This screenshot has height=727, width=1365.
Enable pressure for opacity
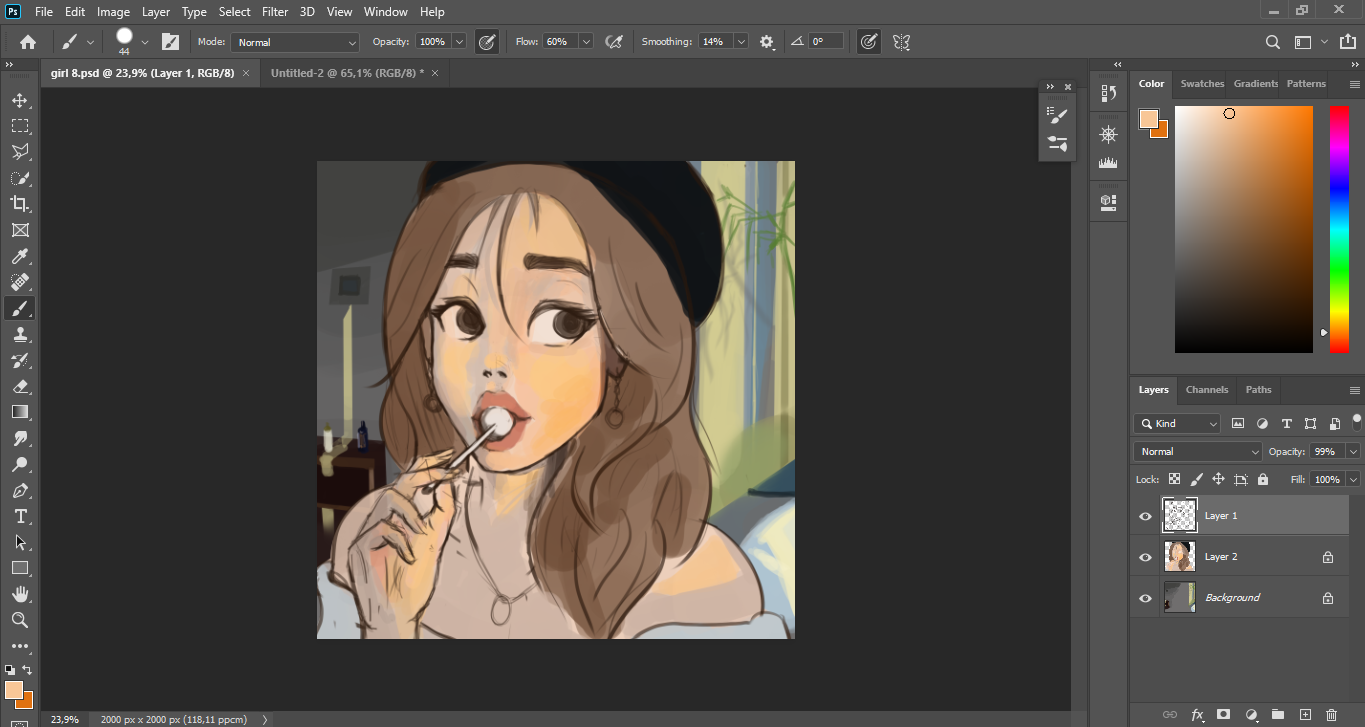pos(487,42)
